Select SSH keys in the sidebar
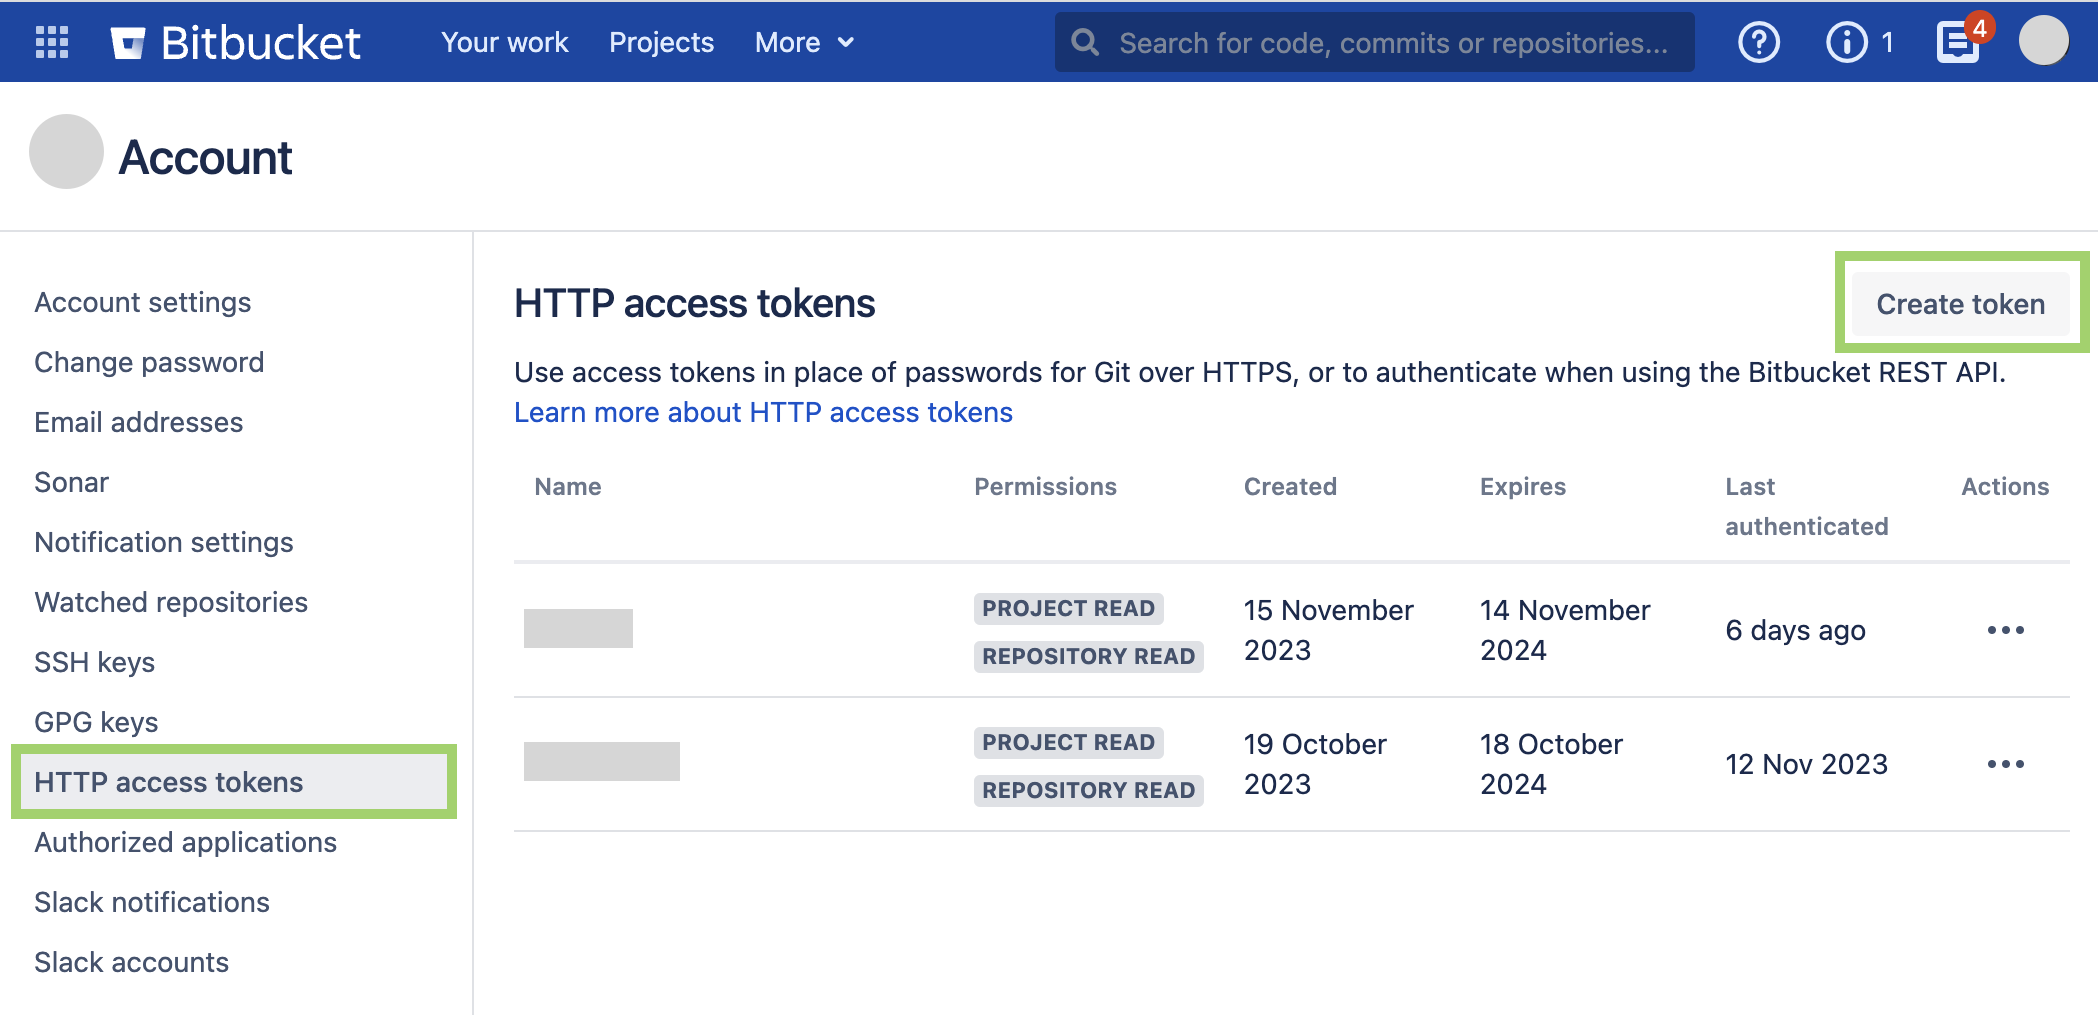The height and width of the screenshot is (1015, 2098). tap(94, 662)
